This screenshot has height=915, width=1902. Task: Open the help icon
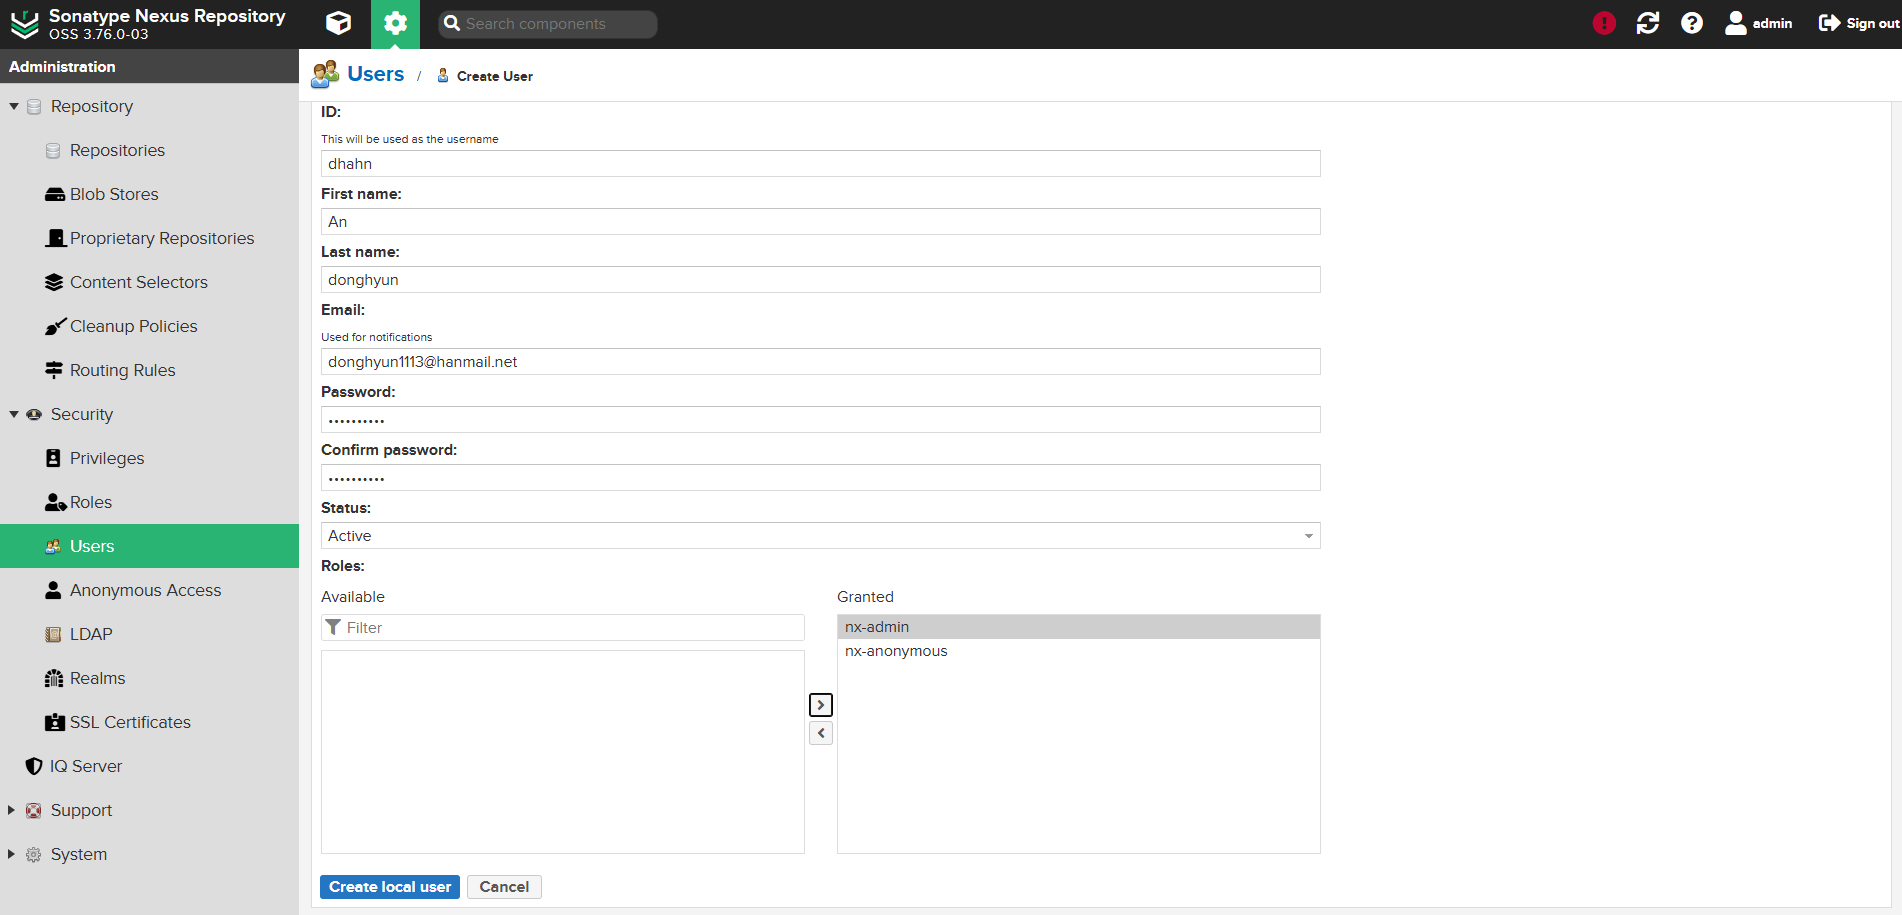(x=1691, y=22)
